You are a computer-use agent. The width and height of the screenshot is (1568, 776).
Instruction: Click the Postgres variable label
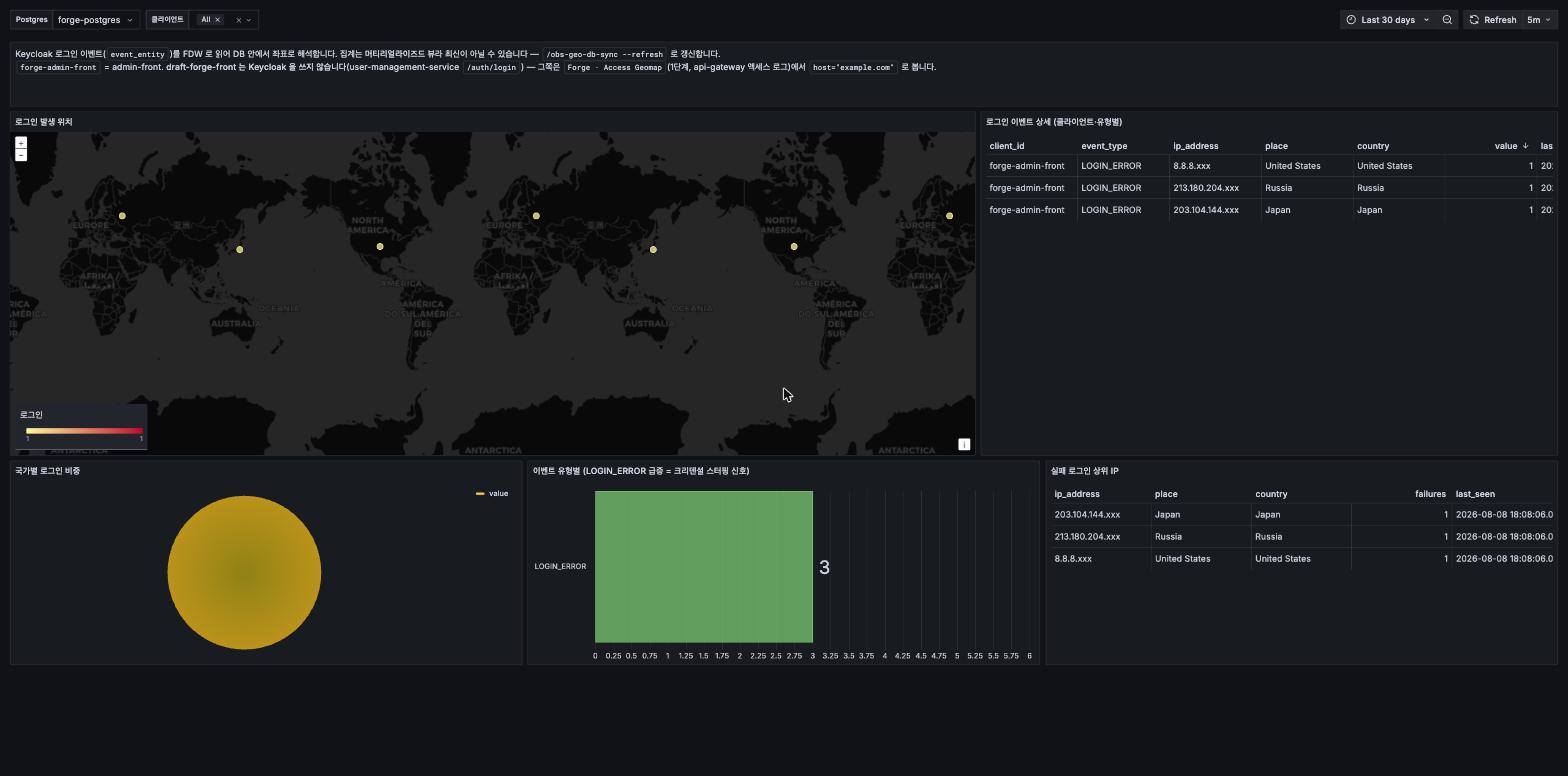(x=32, y=20)
